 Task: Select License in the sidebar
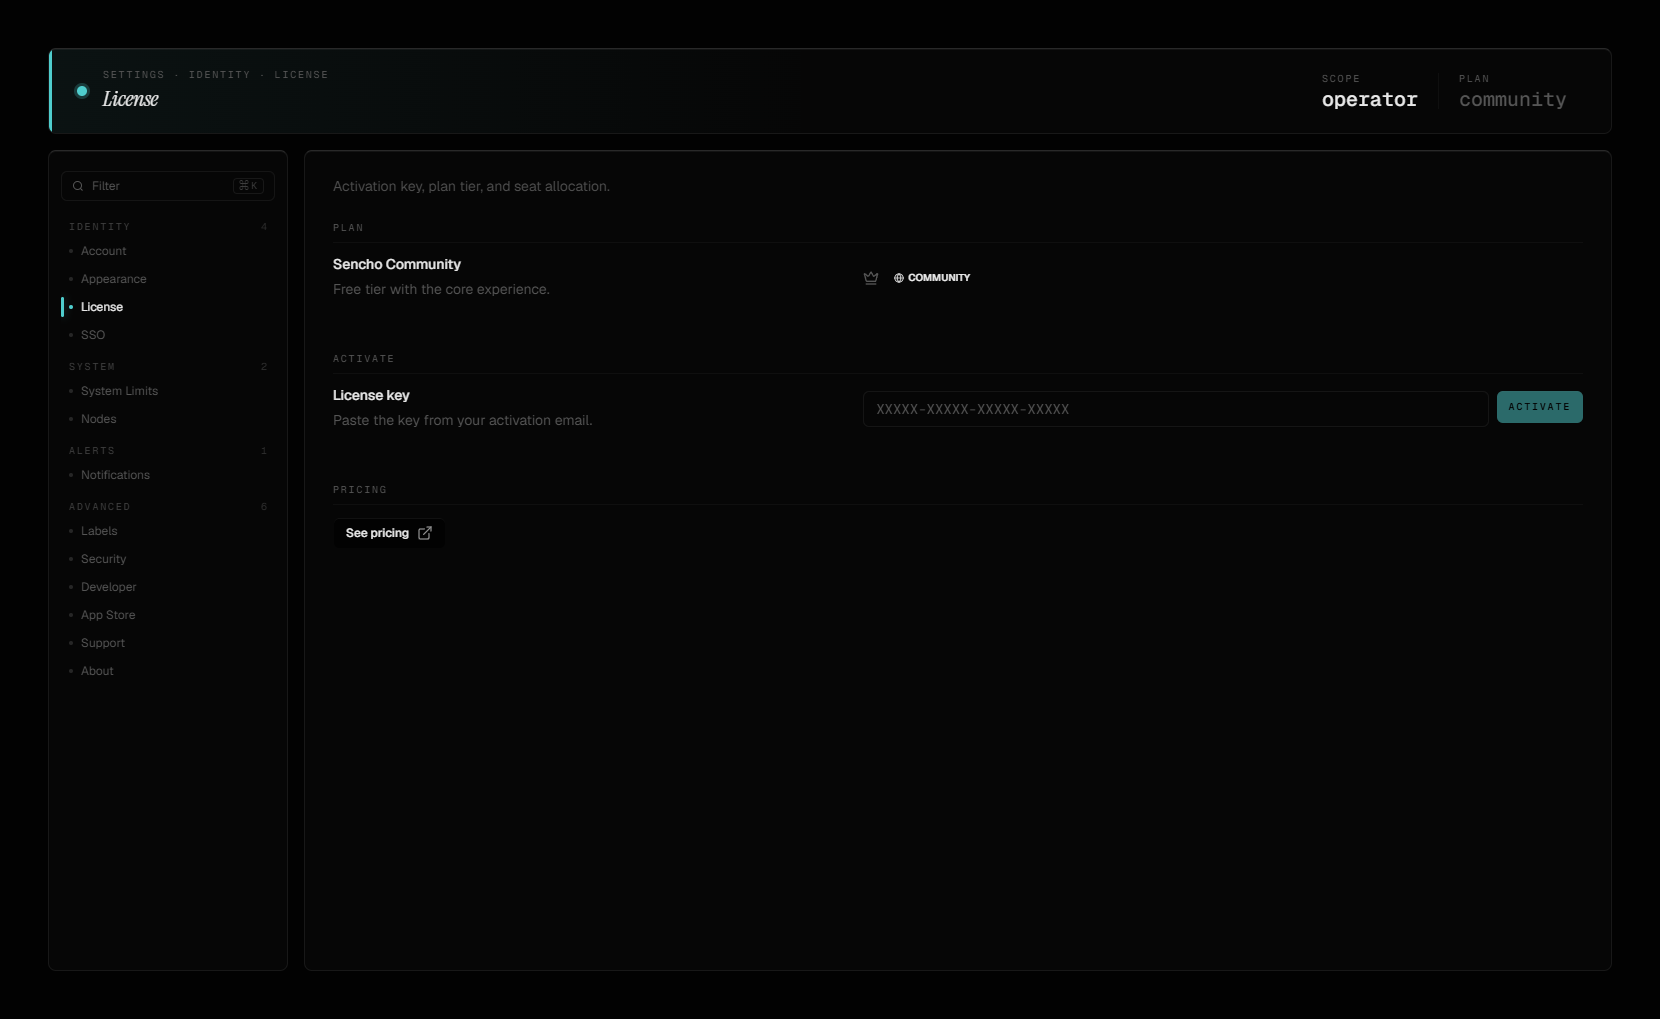[102, 307]
